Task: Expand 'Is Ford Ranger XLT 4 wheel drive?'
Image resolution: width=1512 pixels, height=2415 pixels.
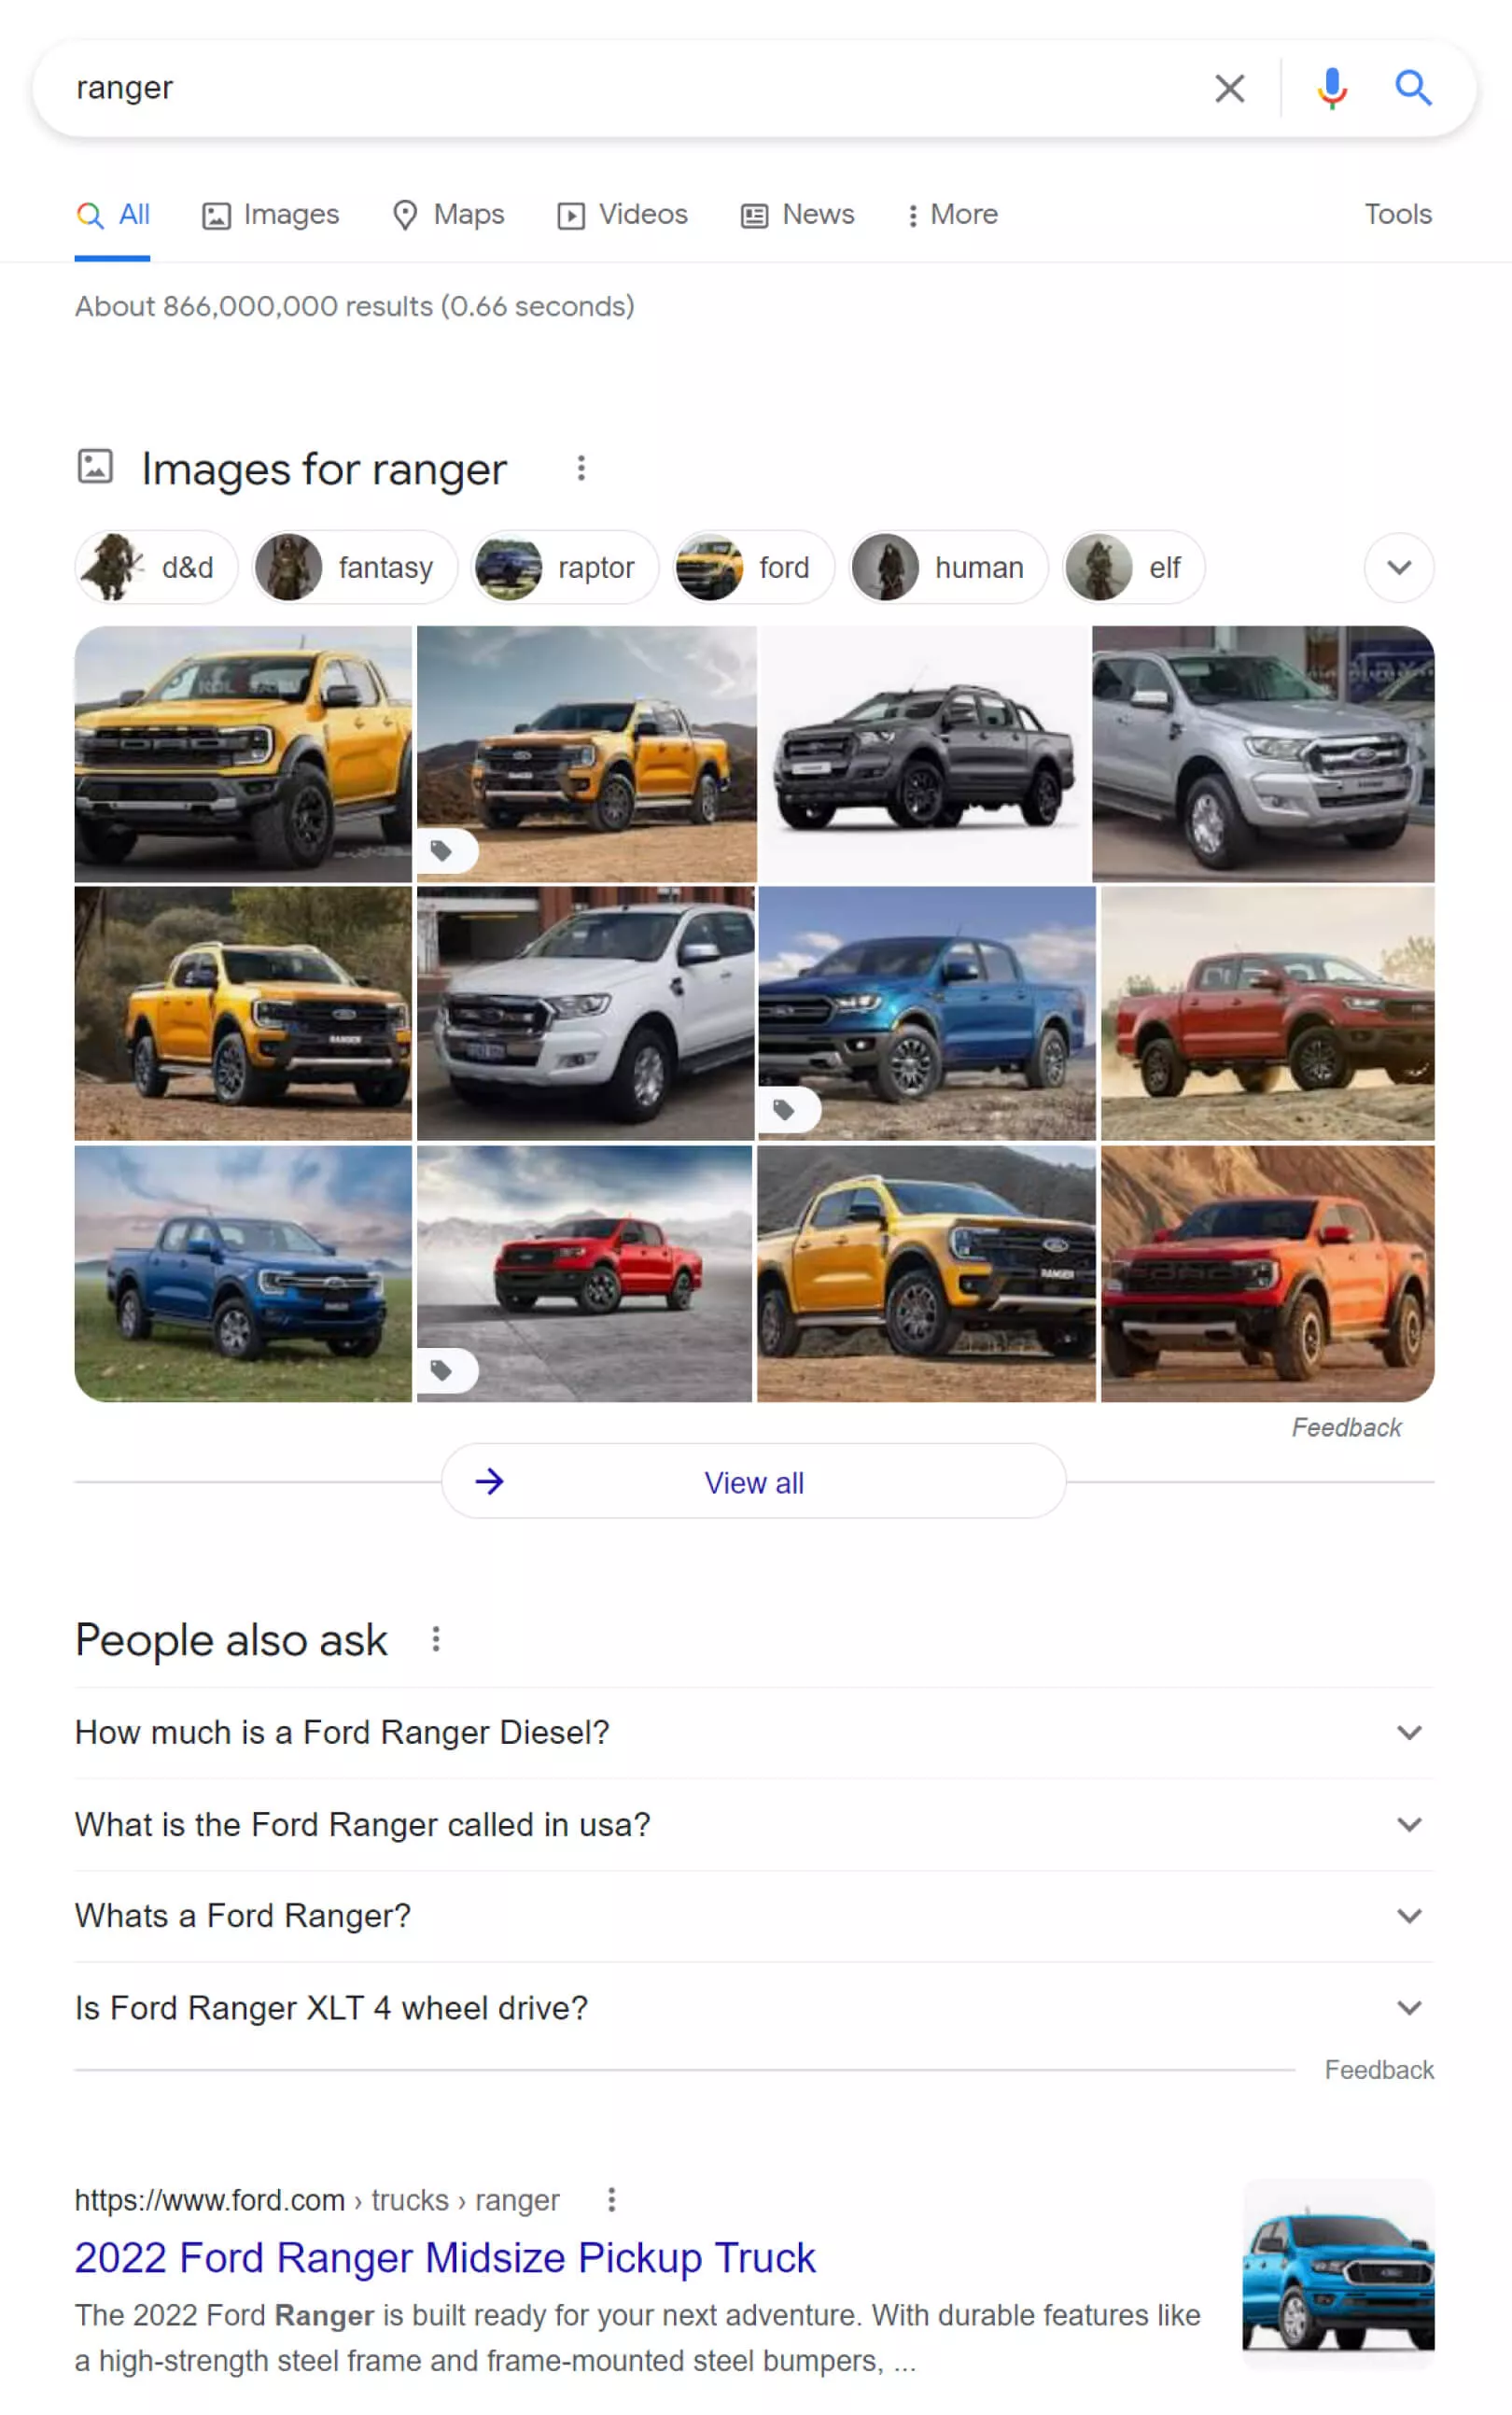Action: [x=754, y=2008]
